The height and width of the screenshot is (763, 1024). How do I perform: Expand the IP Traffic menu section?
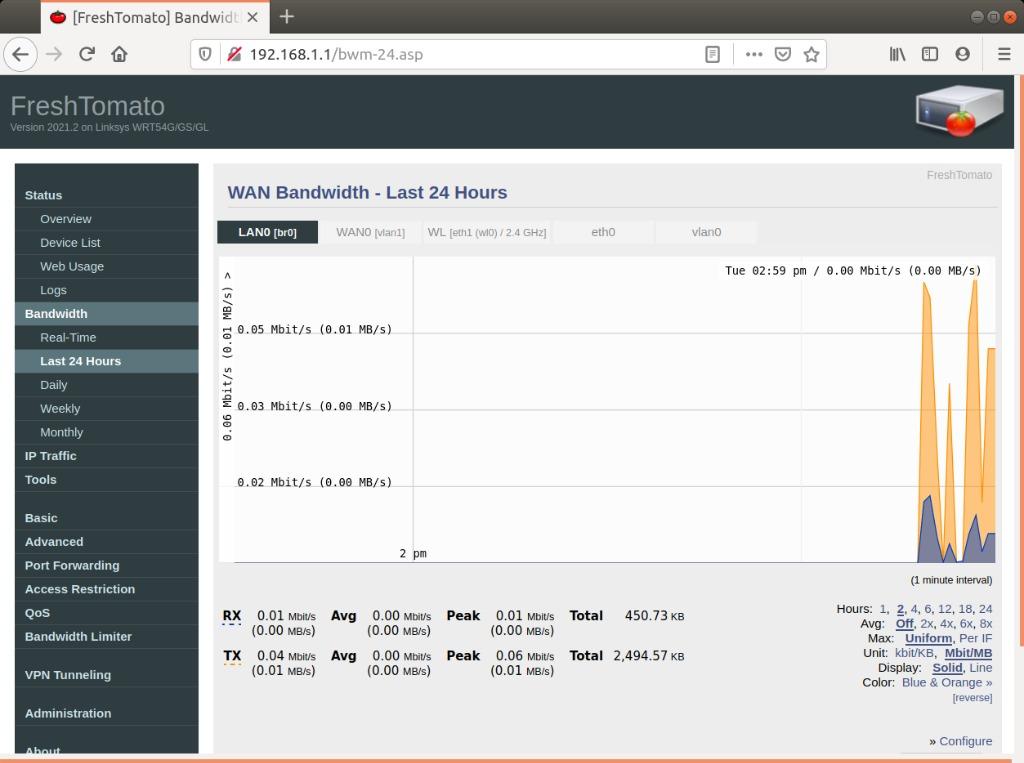point(51,456)
